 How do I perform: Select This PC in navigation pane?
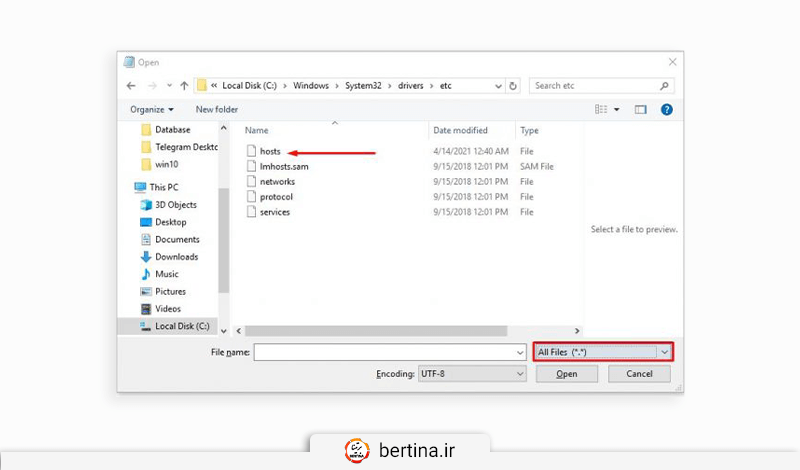pyautogui.click(x=156, y=187)
